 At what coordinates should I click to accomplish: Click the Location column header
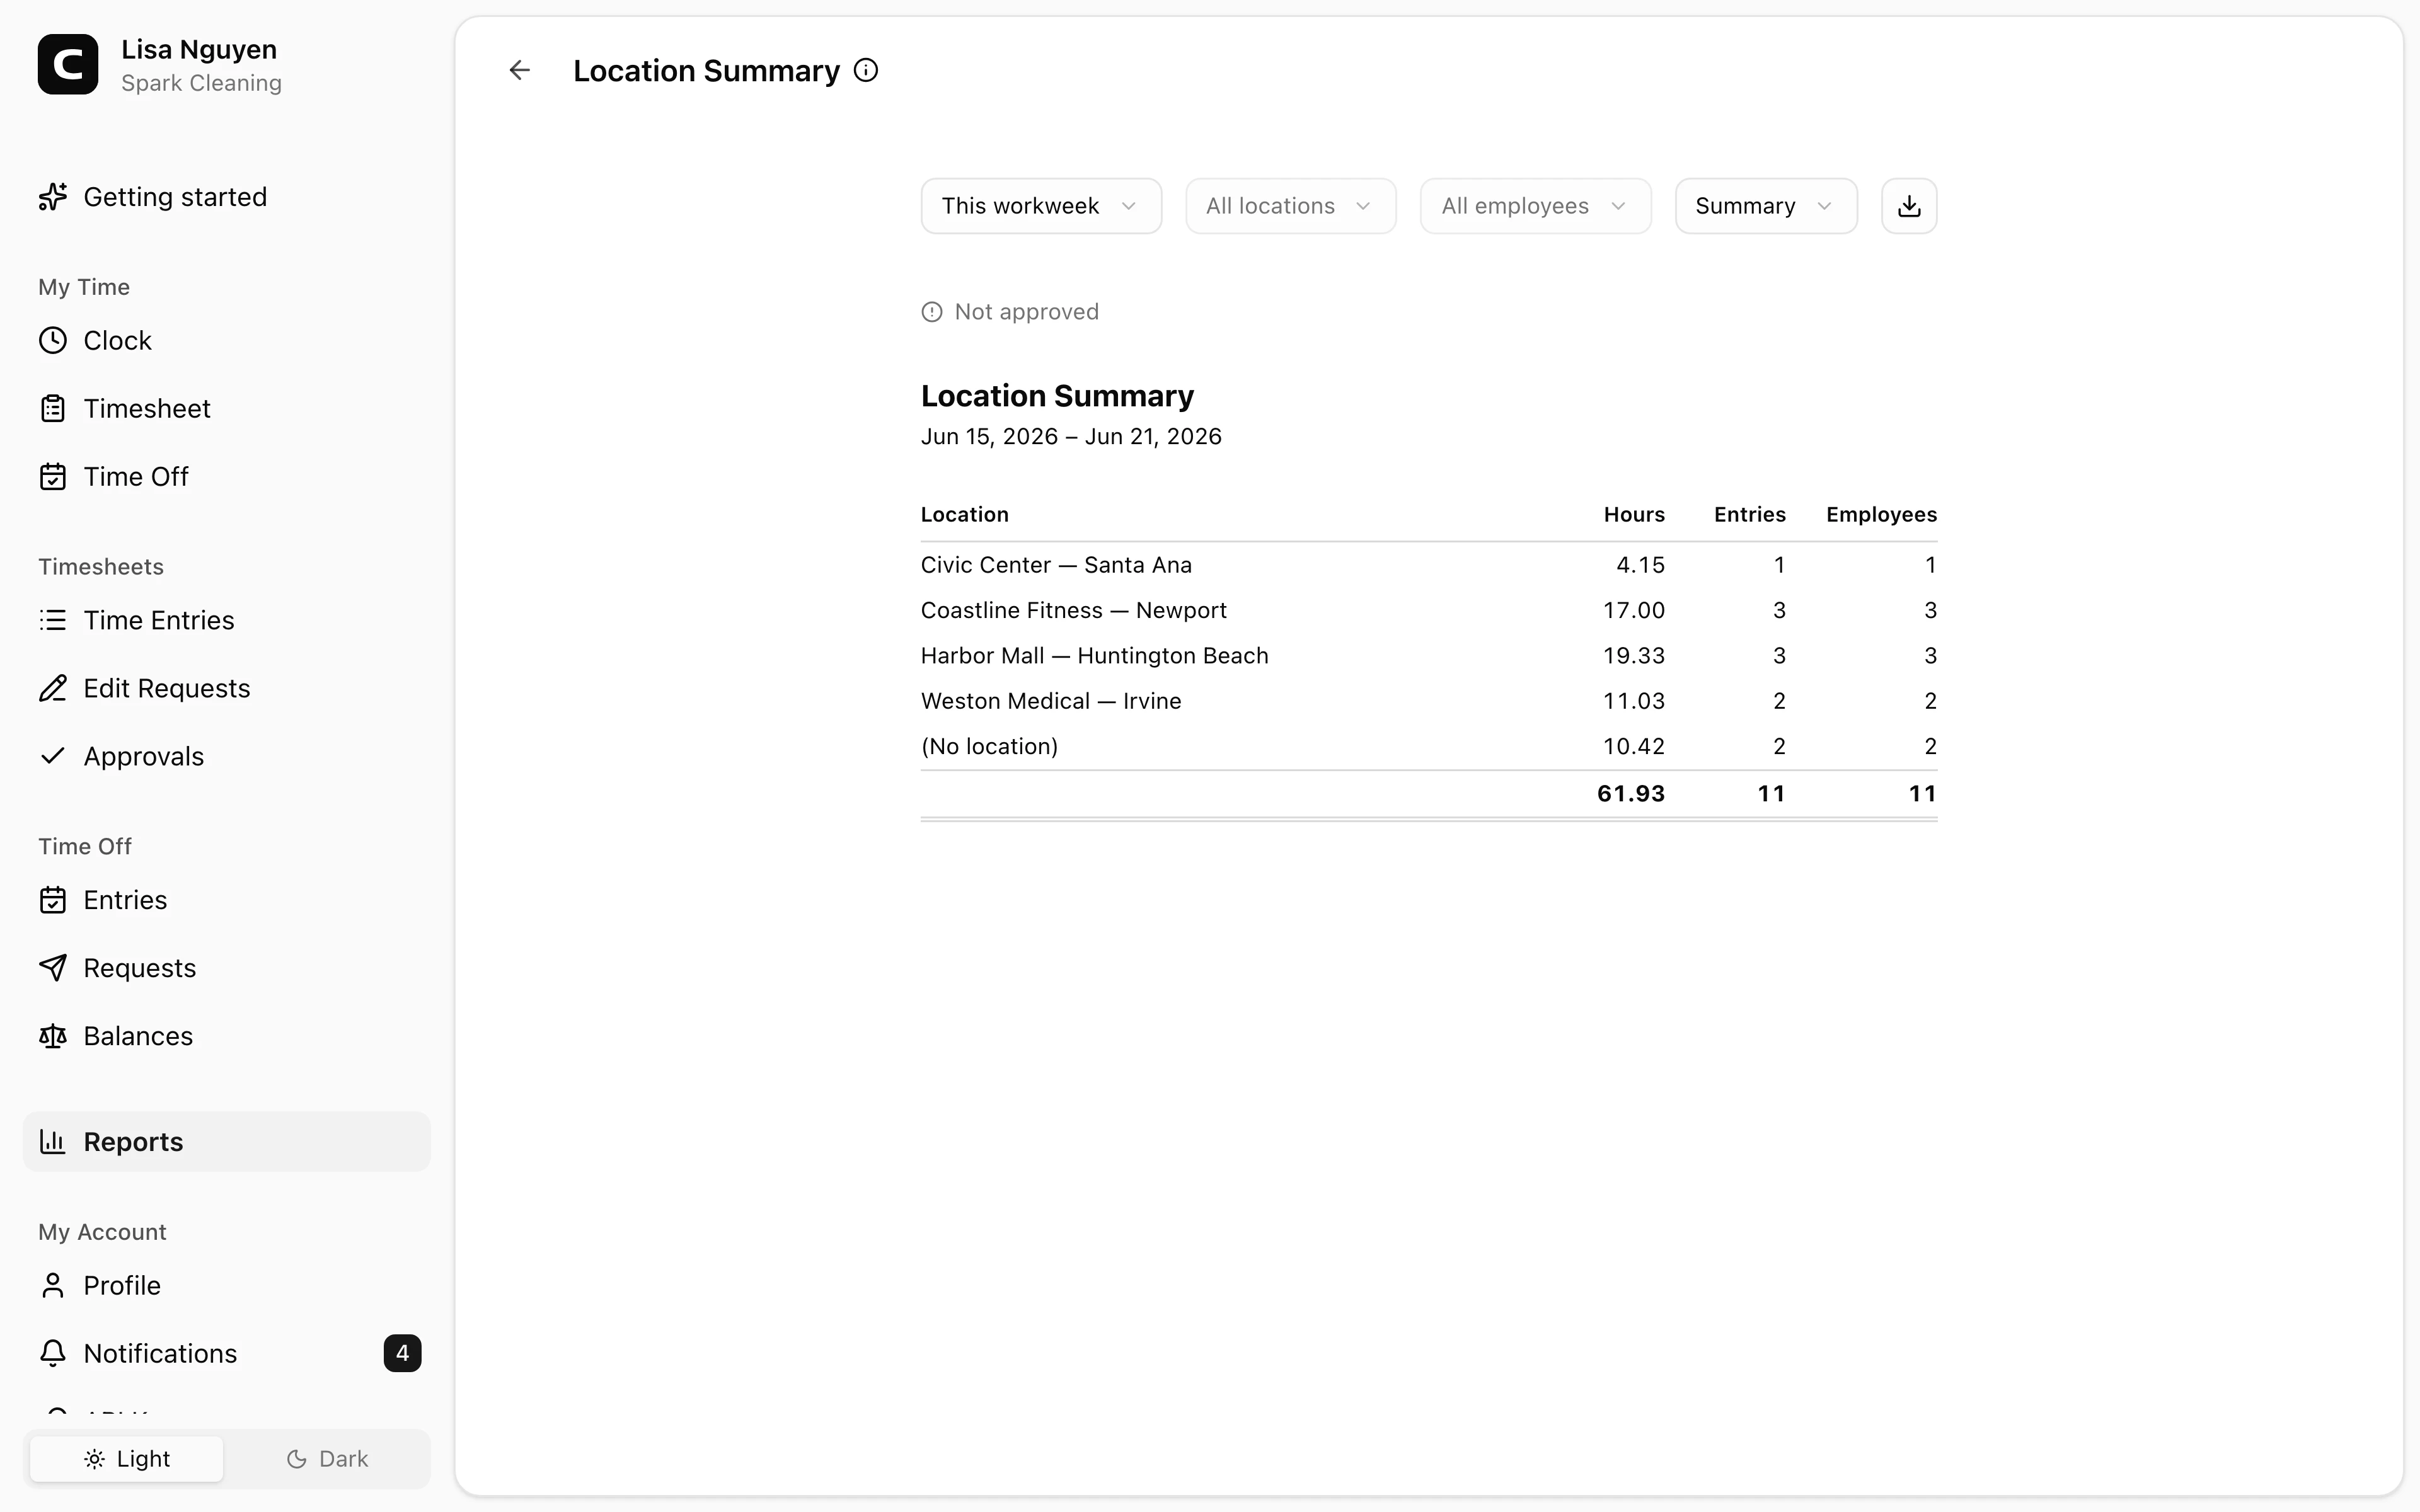coord(964,514)
